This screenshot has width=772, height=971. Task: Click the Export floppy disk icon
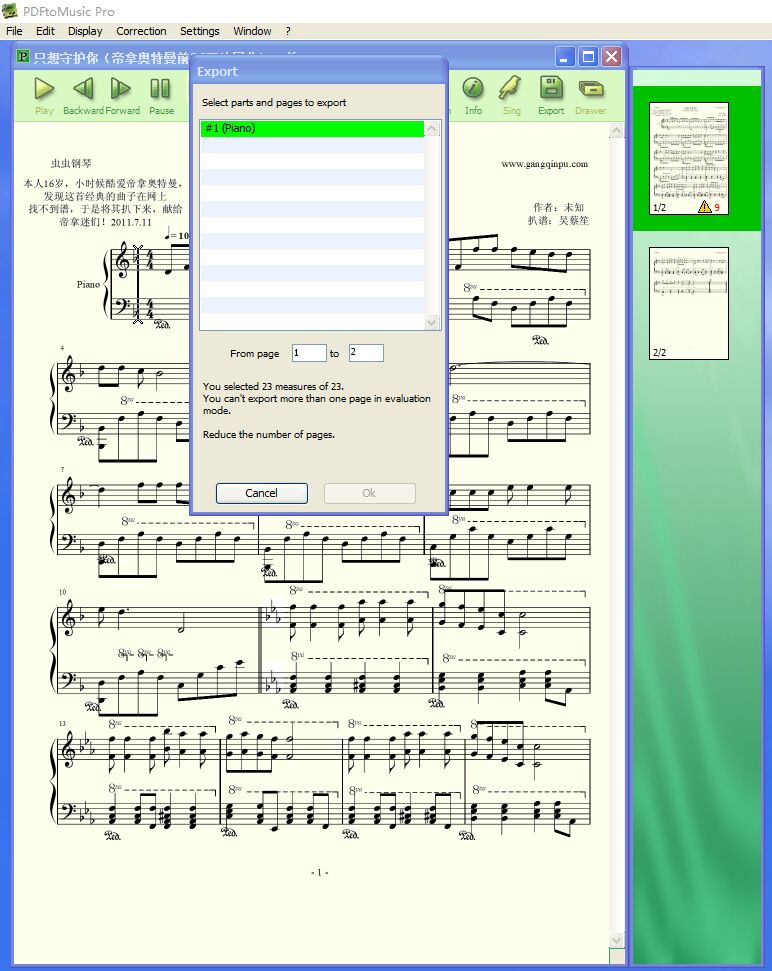[550, 88]
